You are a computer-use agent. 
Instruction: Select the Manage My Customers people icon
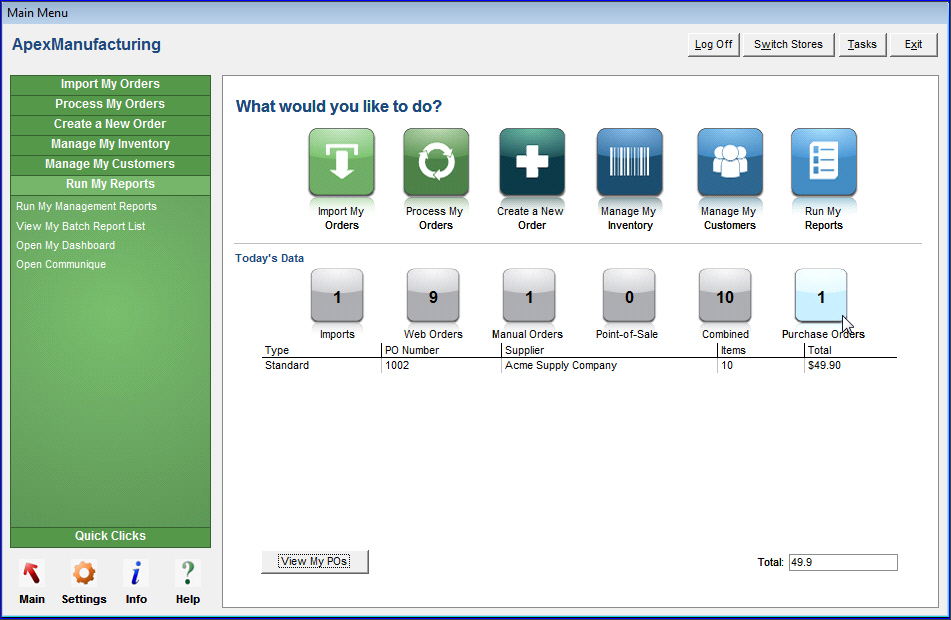pos(729,162)
